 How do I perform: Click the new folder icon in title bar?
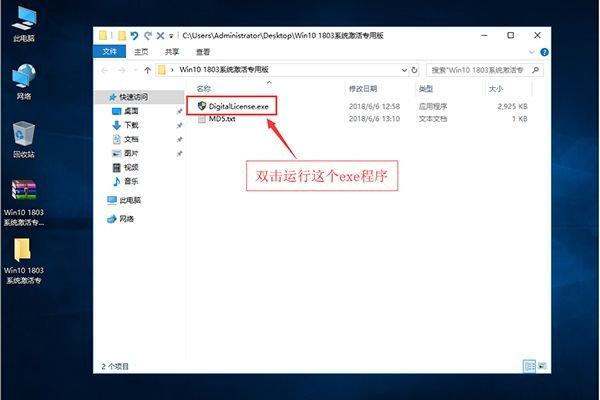click(x=122, y=36)
